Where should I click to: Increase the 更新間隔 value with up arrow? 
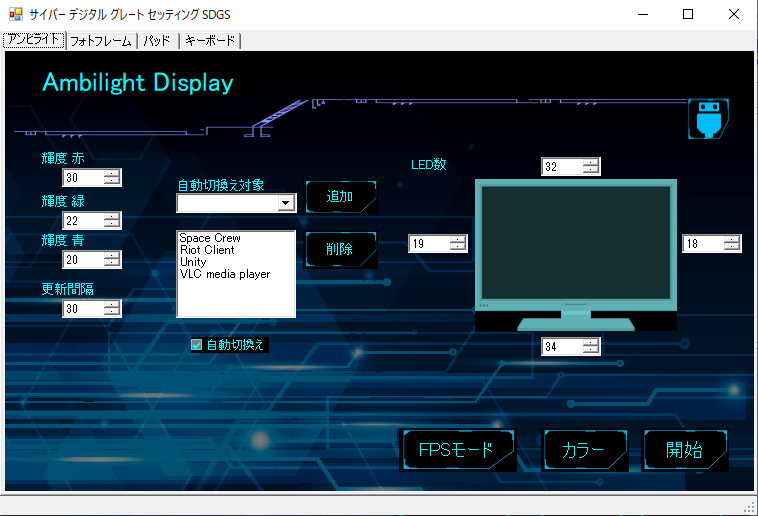pos(112,304)
